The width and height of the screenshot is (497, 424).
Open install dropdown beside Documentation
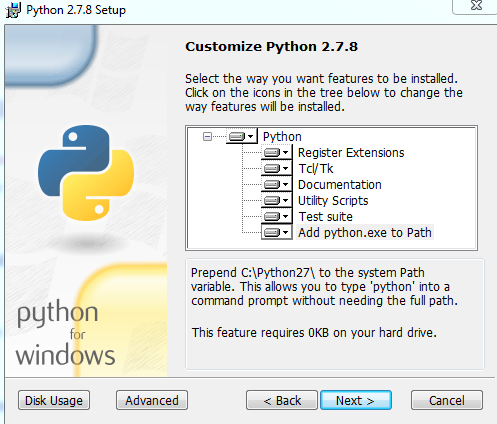[x=276, y=184]
